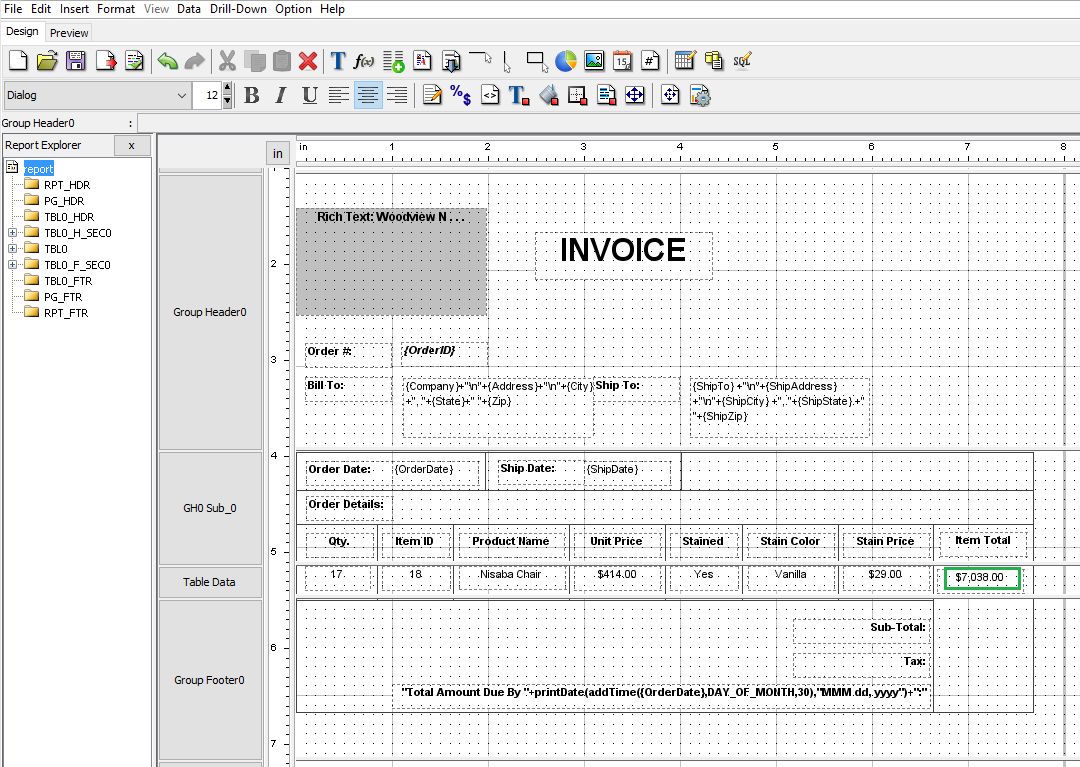This screenshot has height=767, width=1080.
Task: Click the Export report icon
Action: [x=106, y=61]
